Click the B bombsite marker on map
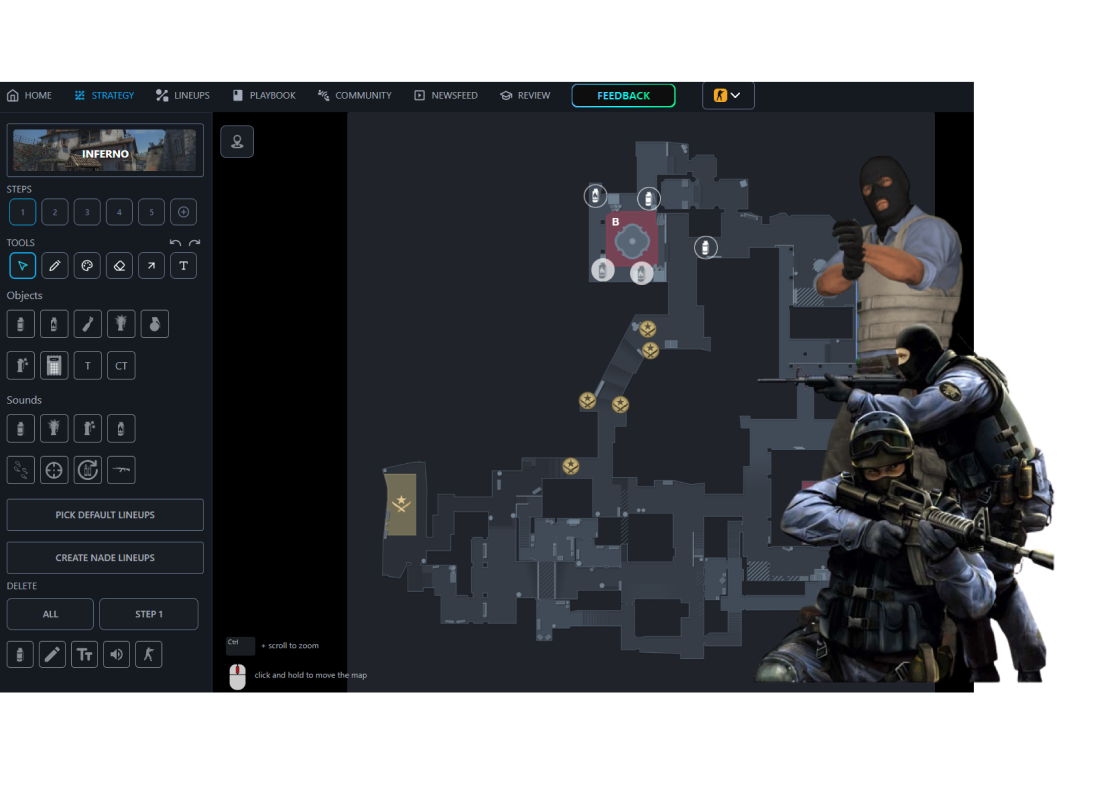 (x=631, y=239)
